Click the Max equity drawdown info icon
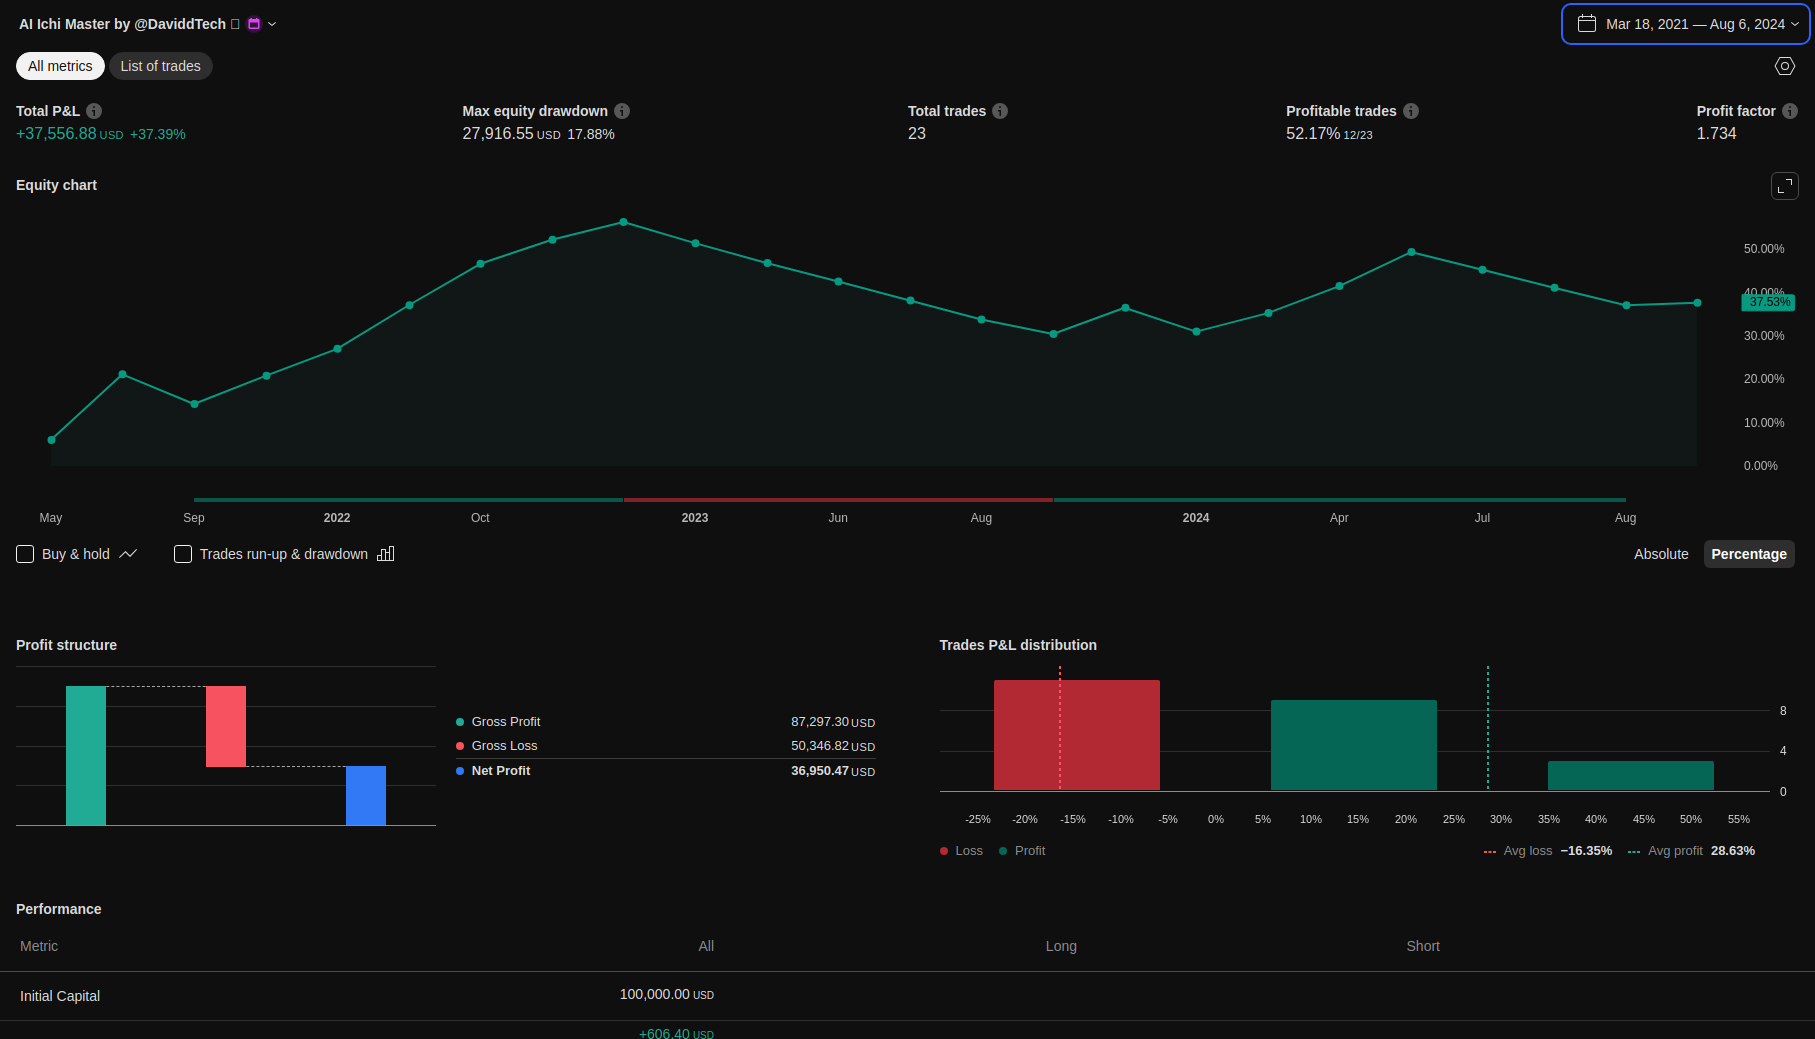 [x=622, y=111]
